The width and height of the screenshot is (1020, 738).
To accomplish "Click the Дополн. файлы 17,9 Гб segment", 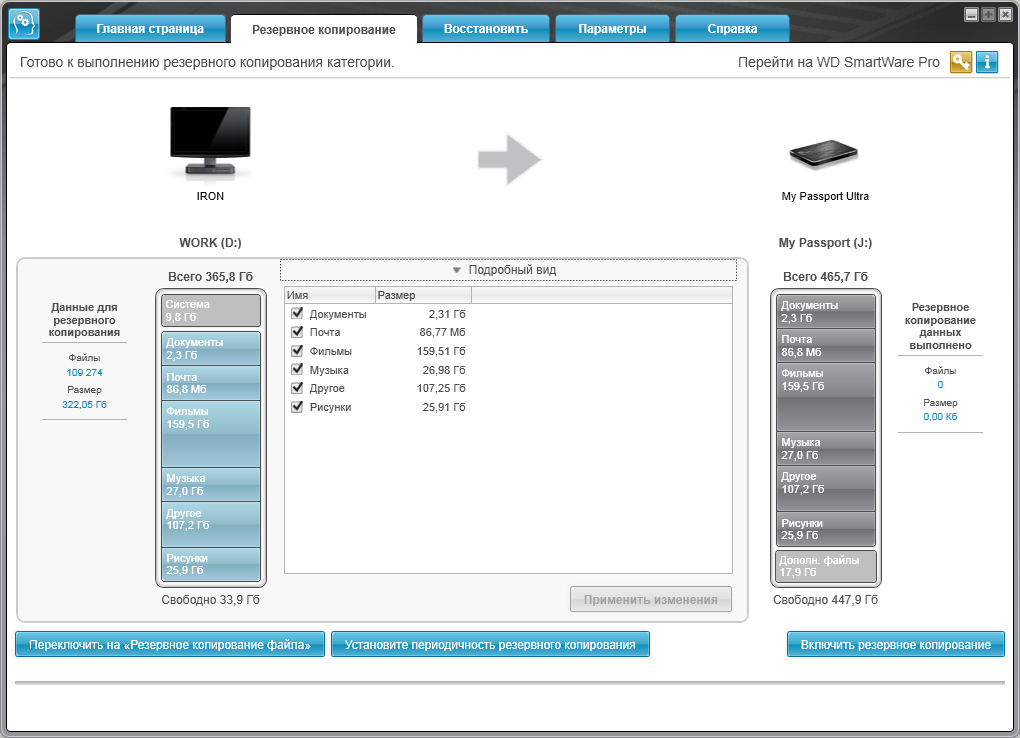I will 826,566.
